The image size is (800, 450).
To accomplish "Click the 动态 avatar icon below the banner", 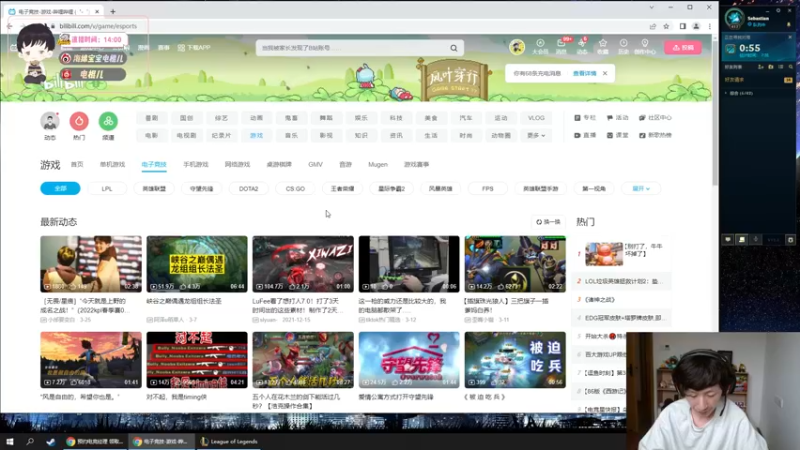I will point(49,121).
